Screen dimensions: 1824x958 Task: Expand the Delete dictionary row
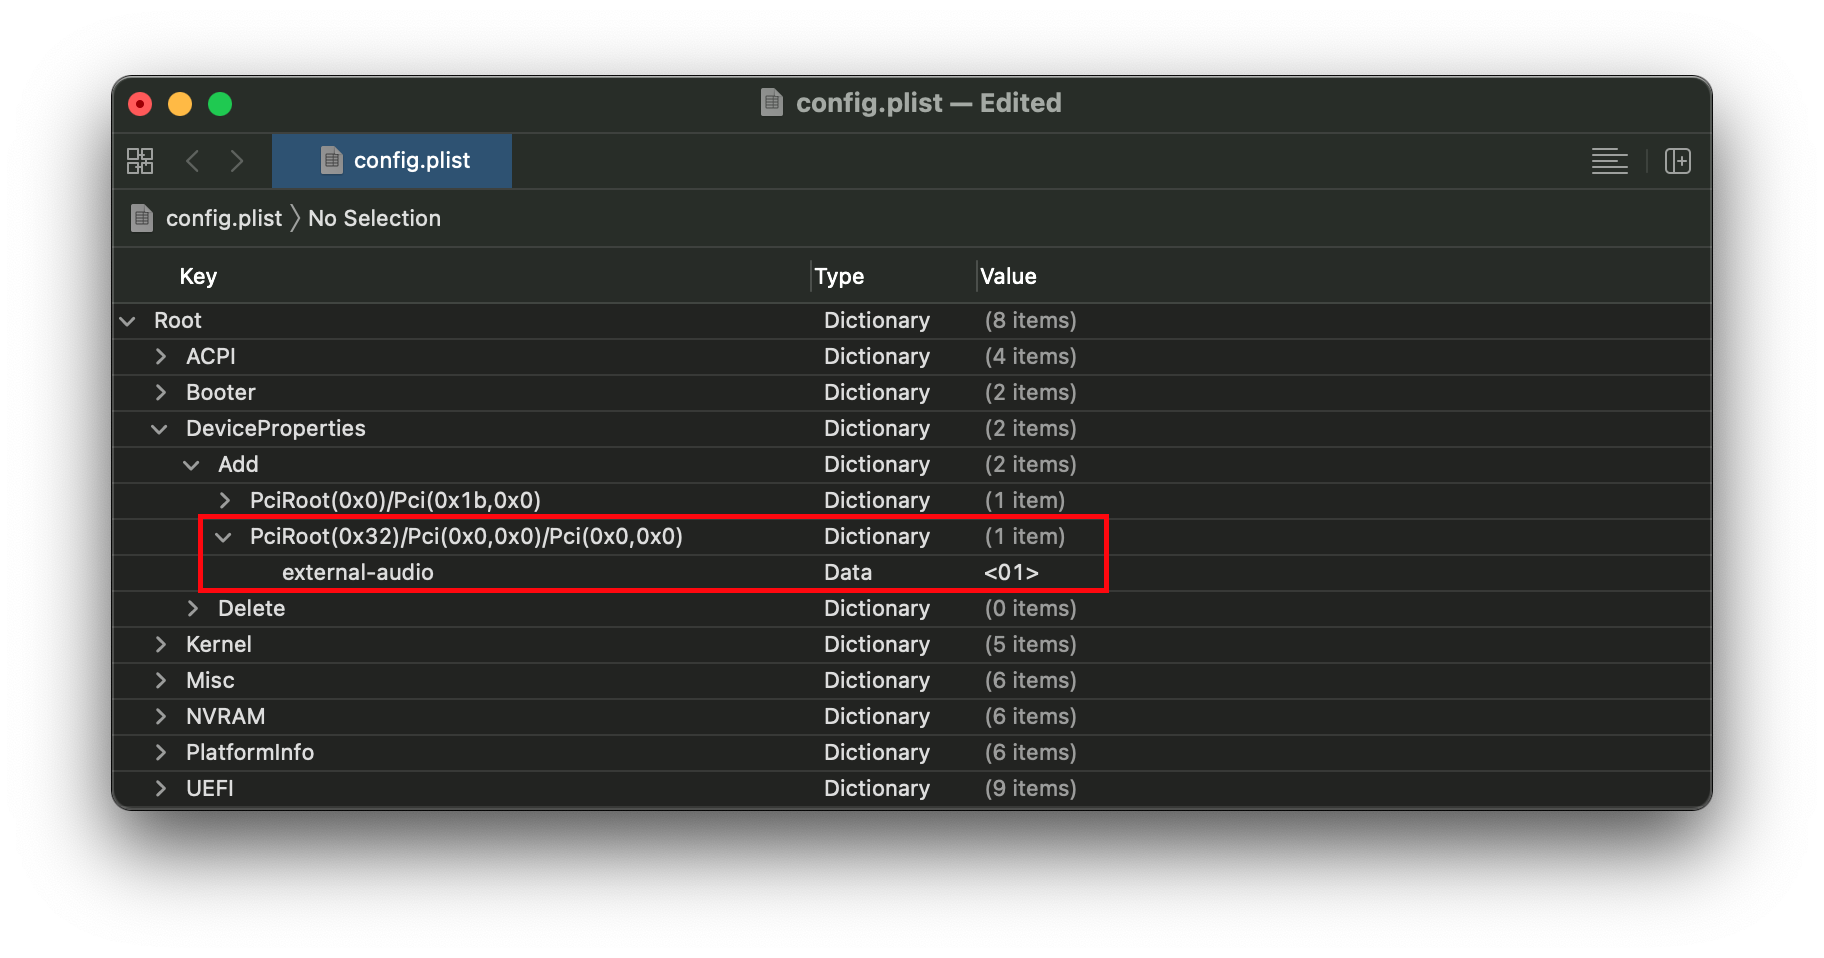click(x=192, y=609)
